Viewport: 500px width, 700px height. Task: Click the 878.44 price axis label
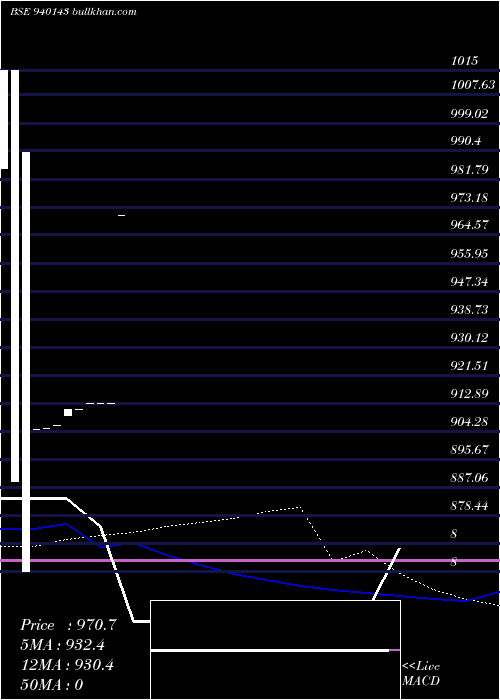(x=469, y=506)
